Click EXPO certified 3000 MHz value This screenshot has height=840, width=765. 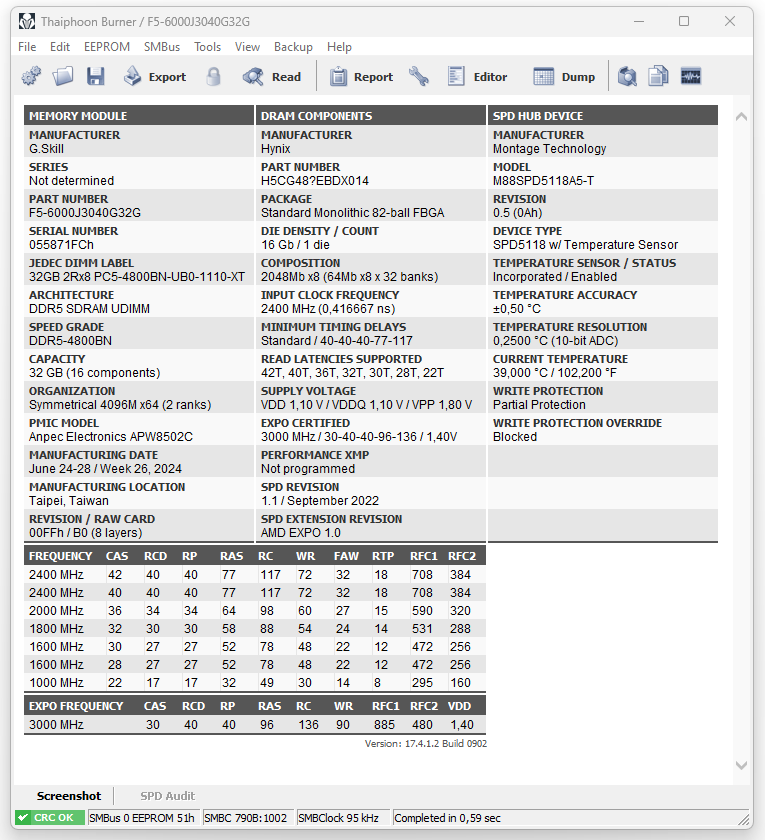[x=359, y=437]
